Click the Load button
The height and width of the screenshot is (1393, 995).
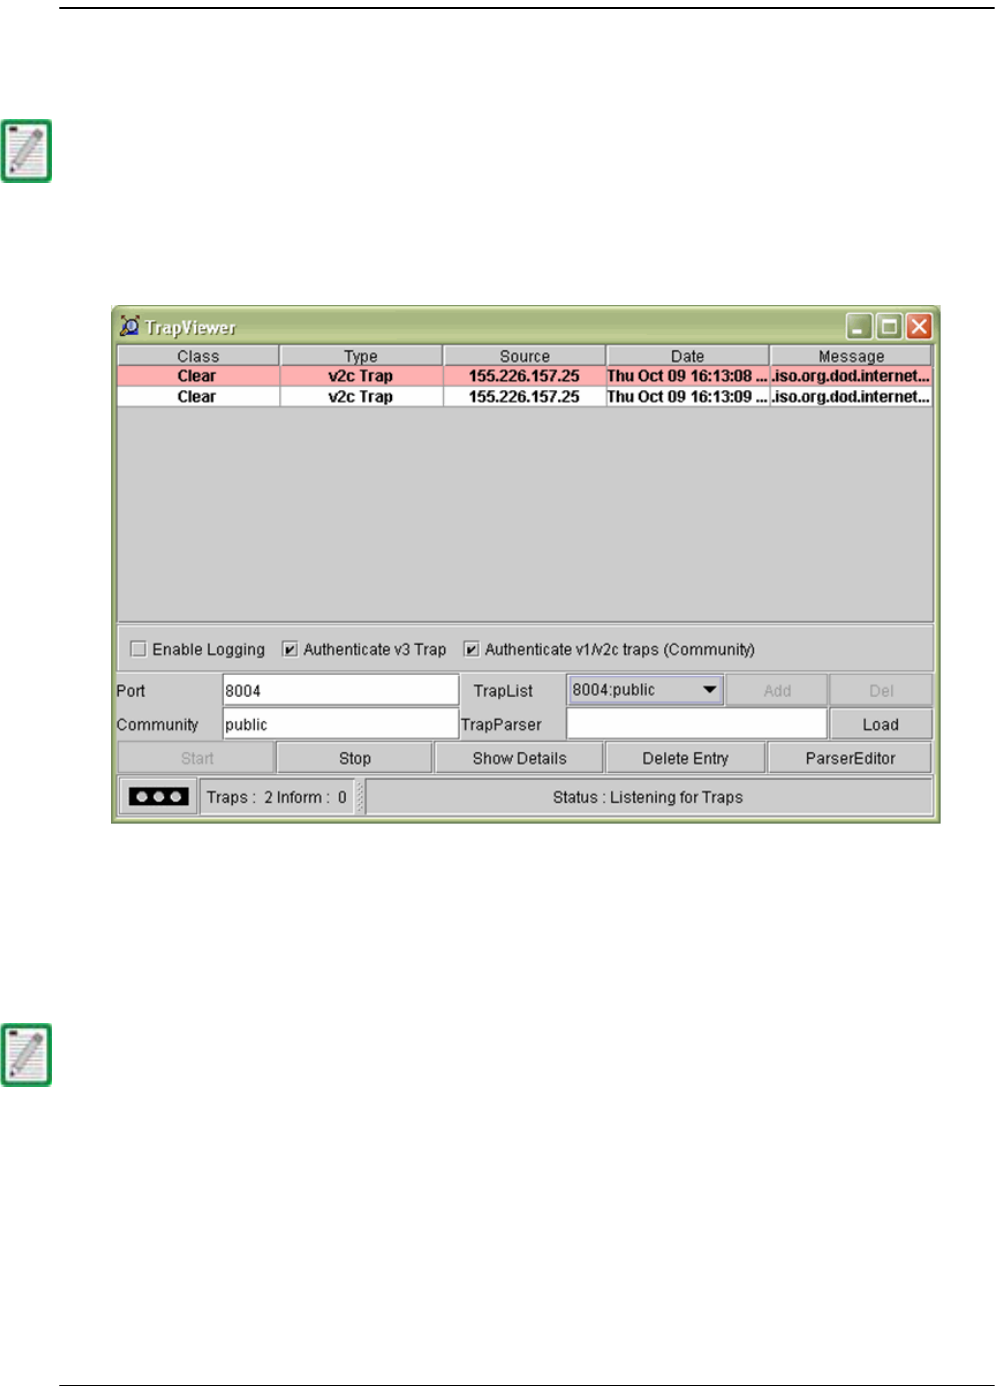coord(881,724)
